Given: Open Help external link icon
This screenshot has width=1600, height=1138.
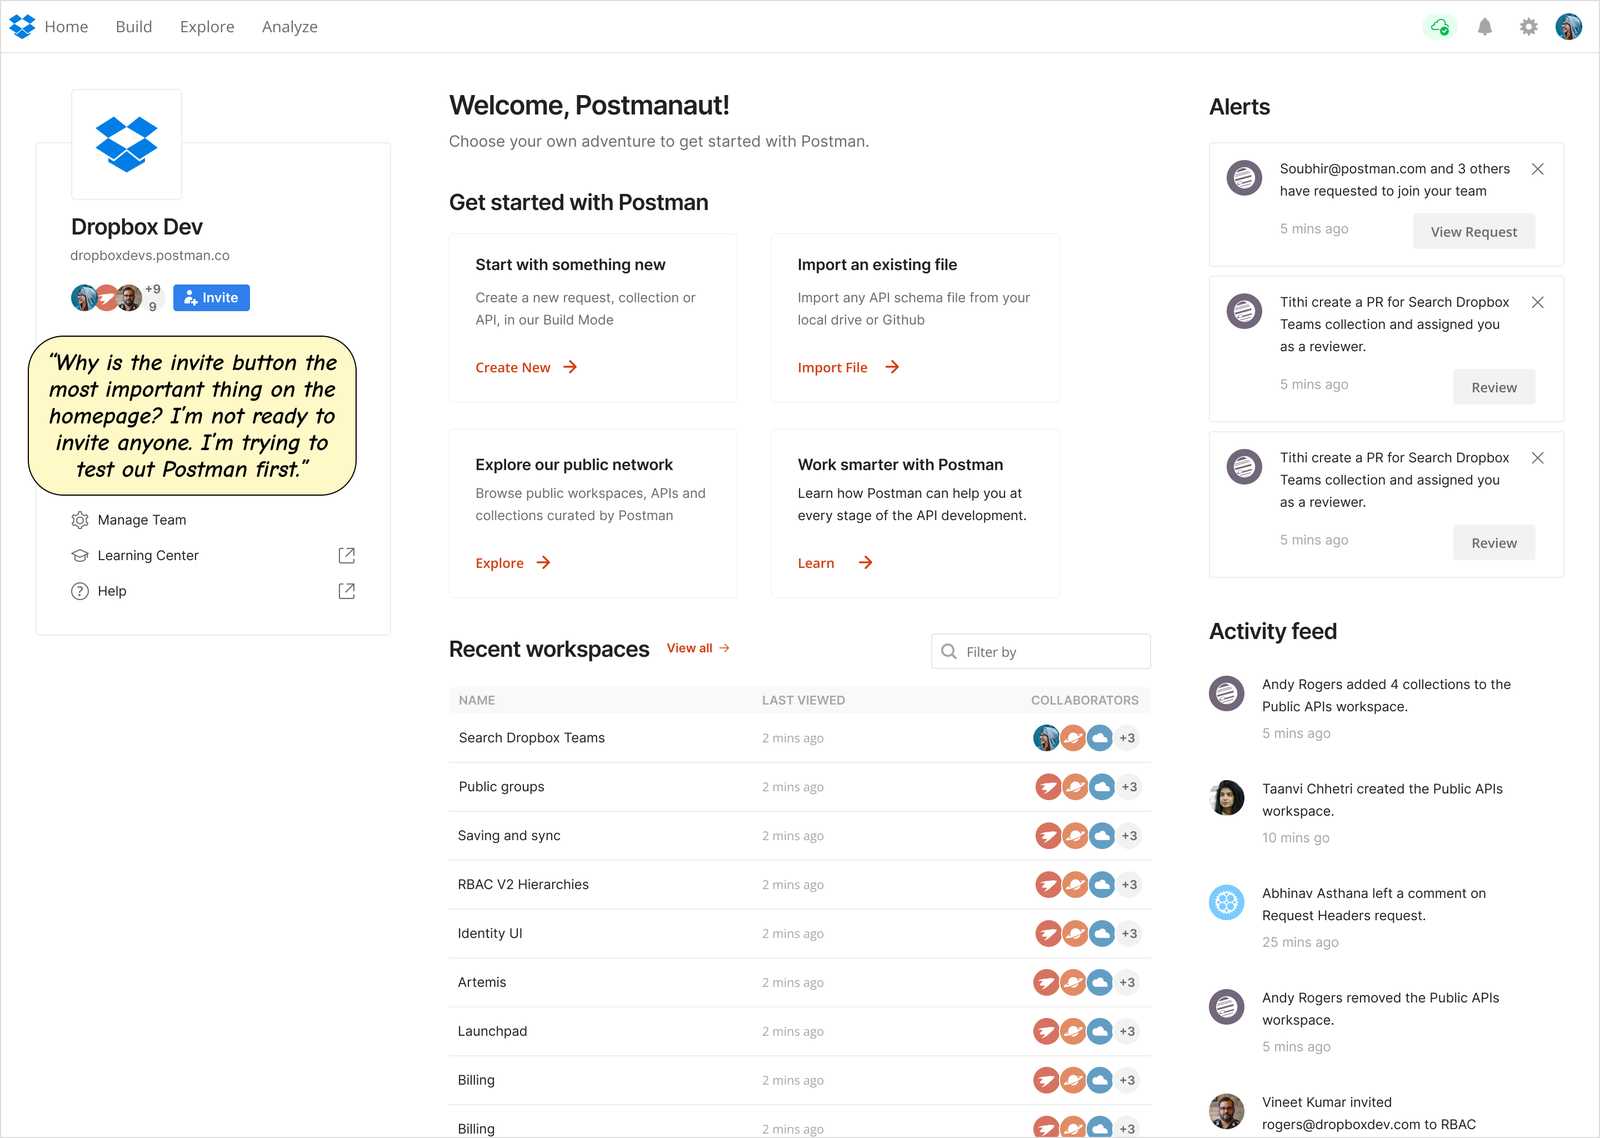Looking at the screenshot, I should (347, 591).
